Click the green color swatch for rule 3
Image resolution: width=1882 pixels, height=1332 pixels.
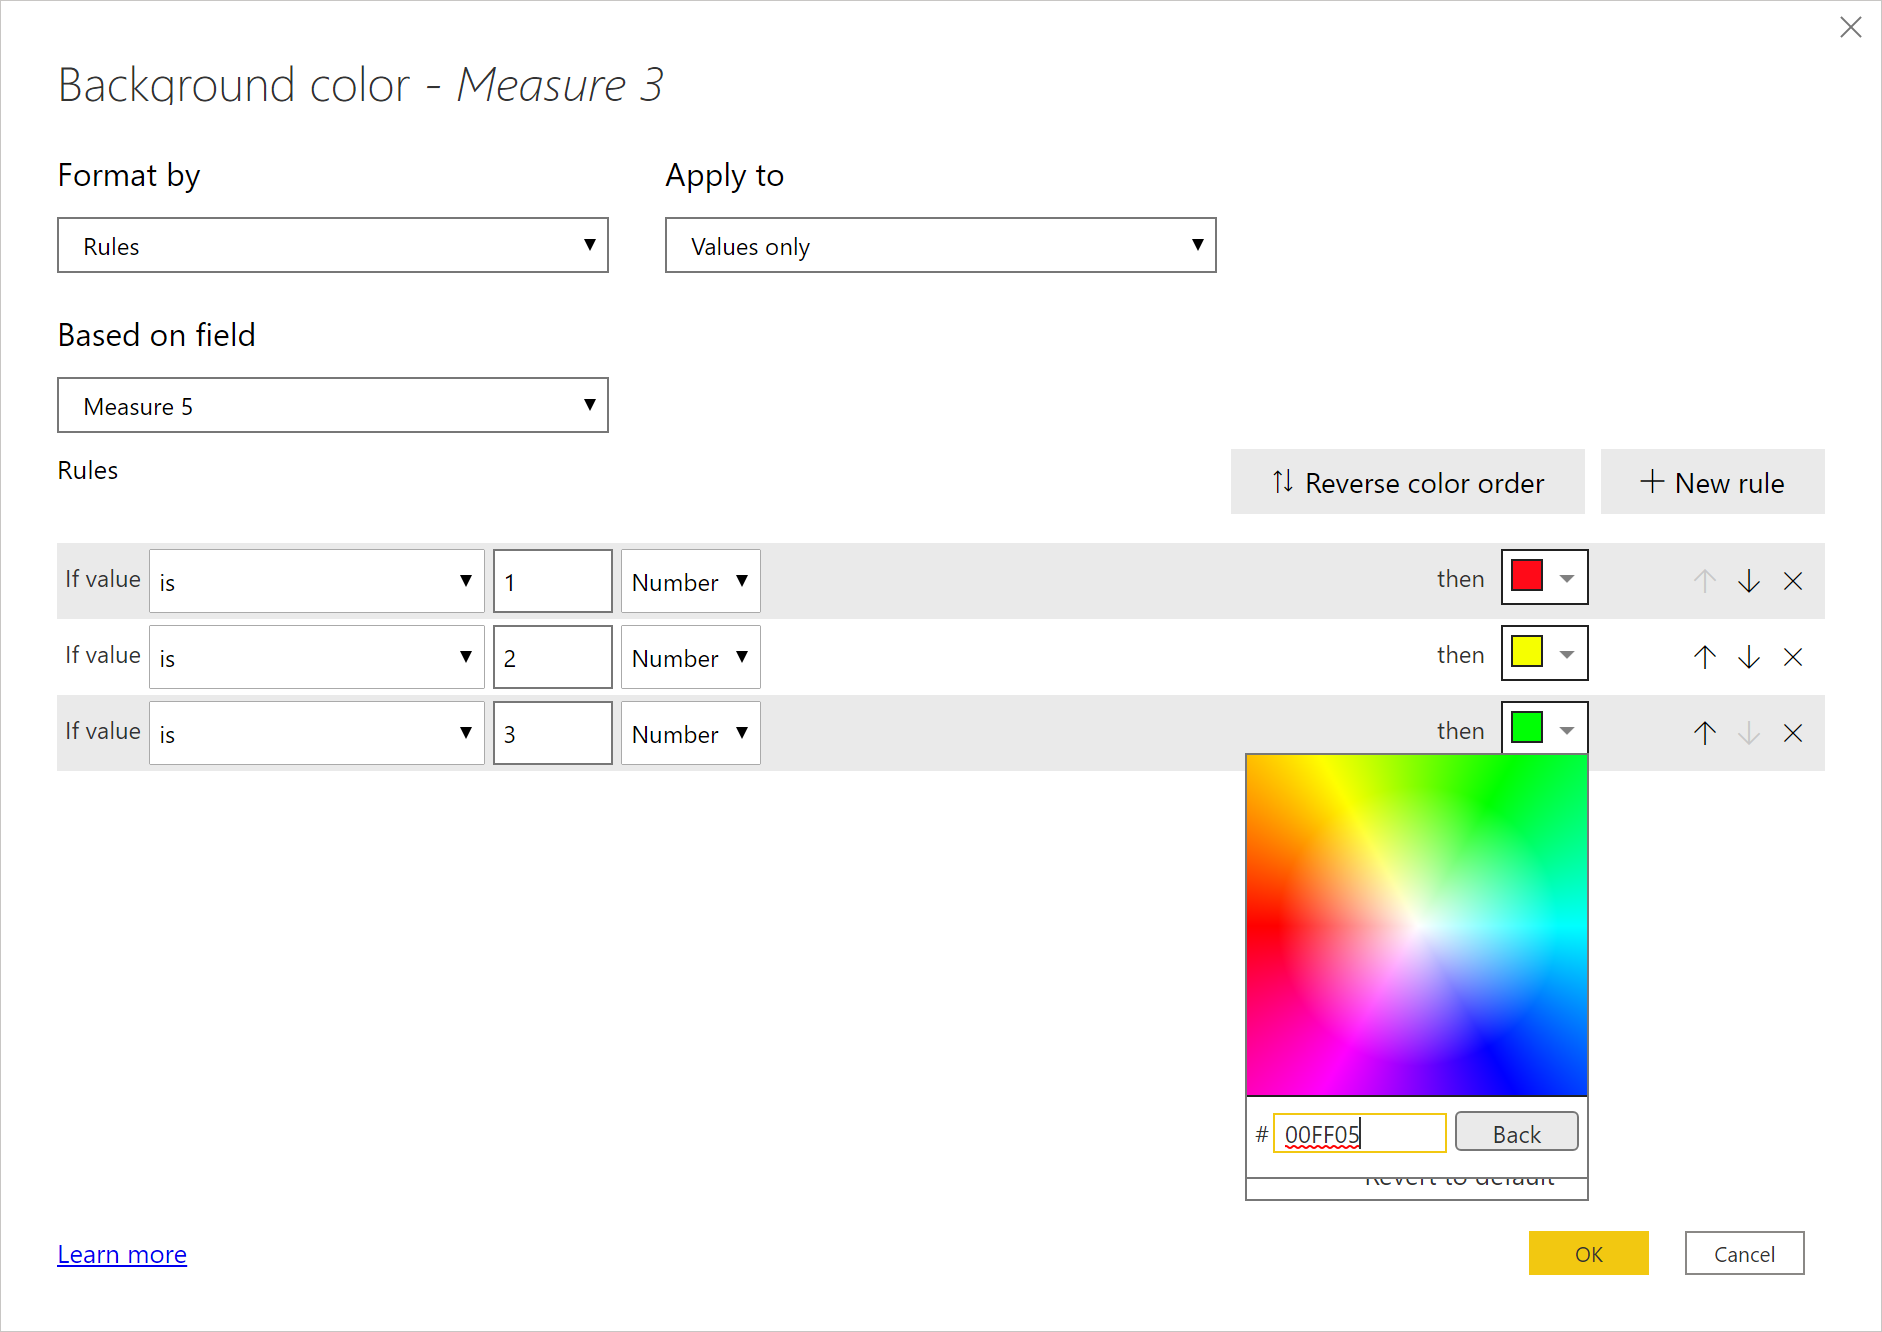coord(1545,729)
